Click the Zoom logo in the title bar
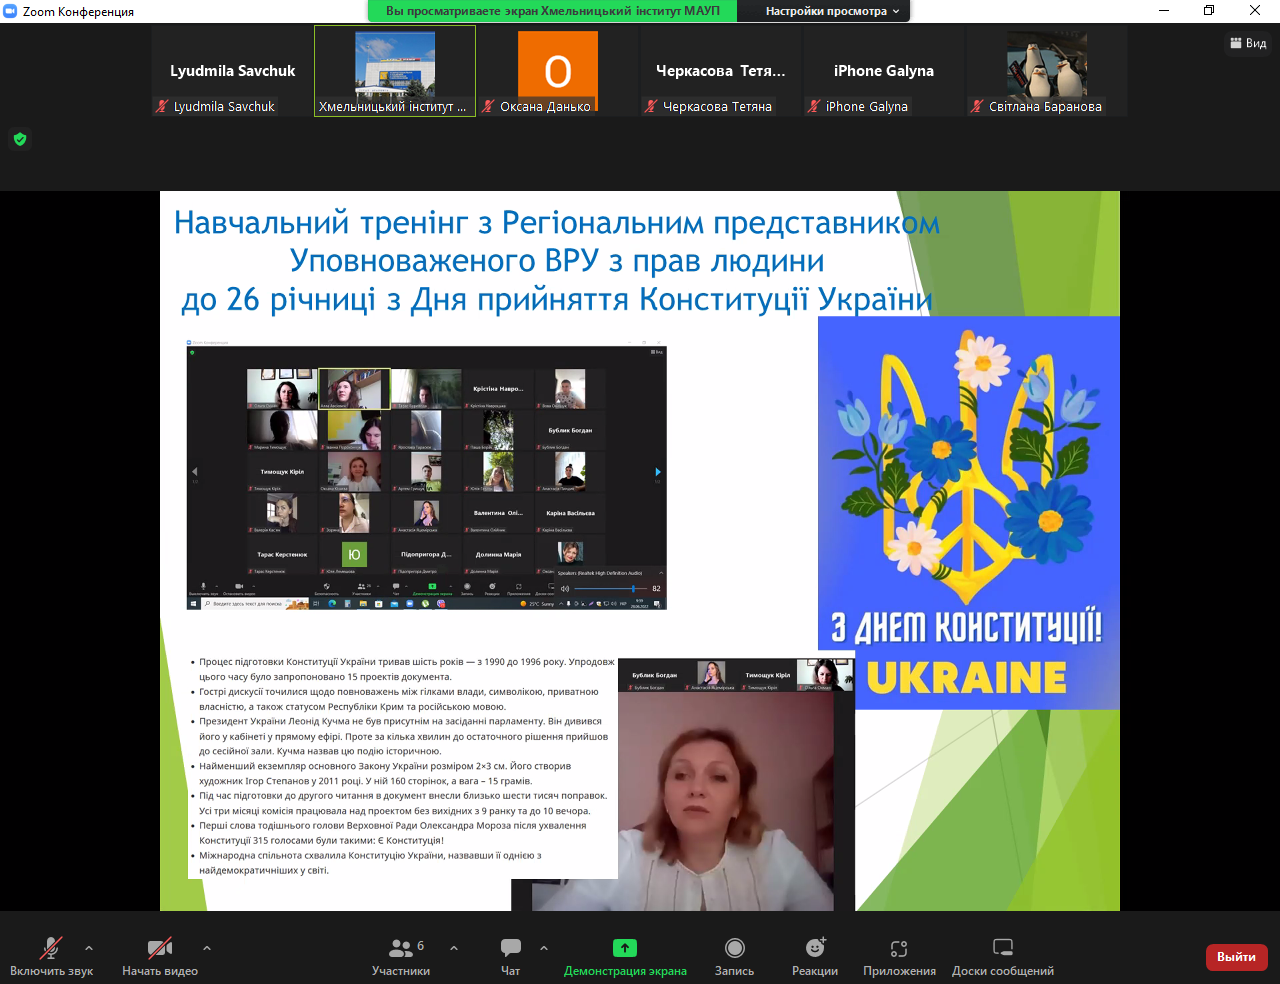 [x=11, y=11]
